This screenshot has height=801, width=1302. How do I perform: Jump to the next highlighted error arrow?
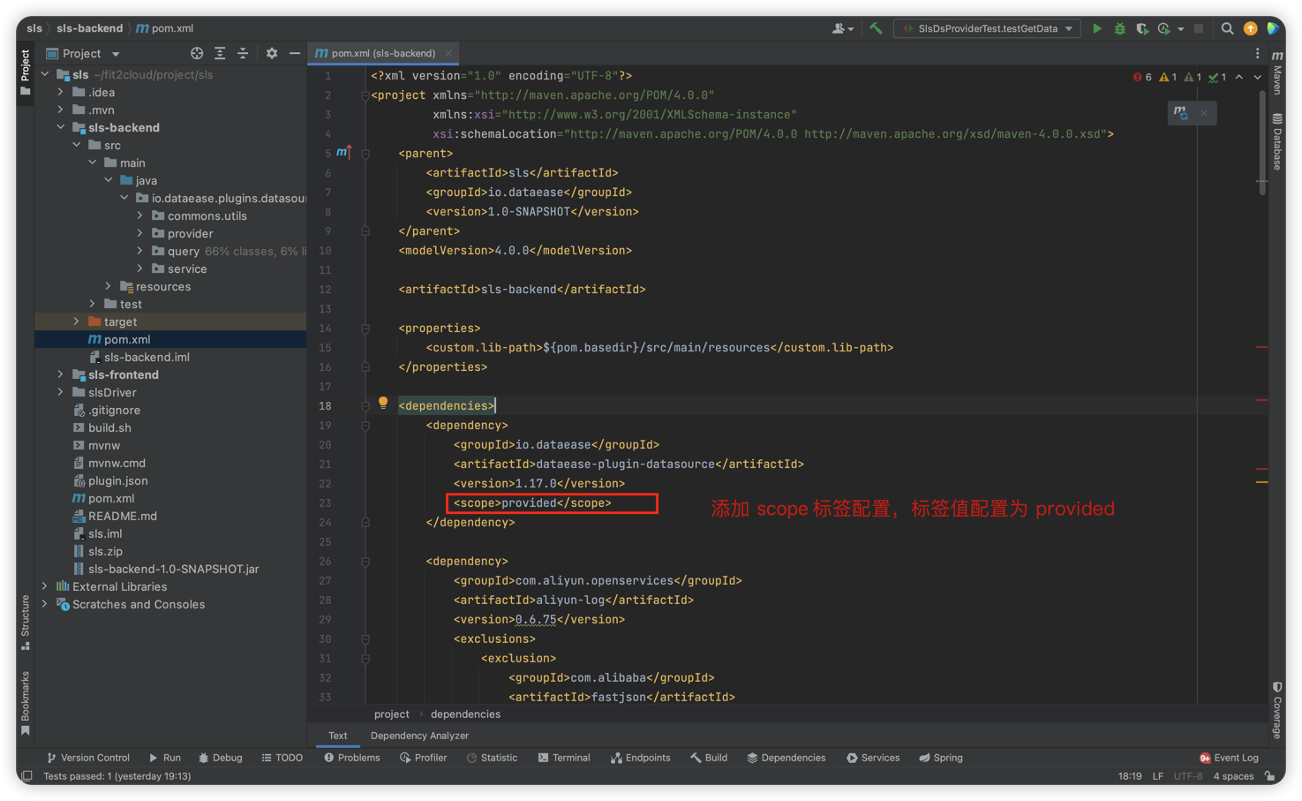(1258, 77)
